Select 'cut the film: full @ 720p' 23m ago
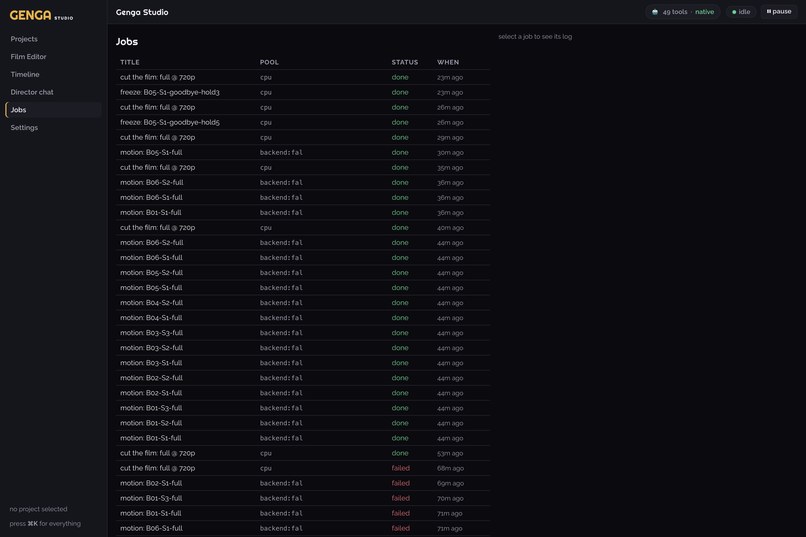This screenshot has height=537, width=806. click(303, 77)
